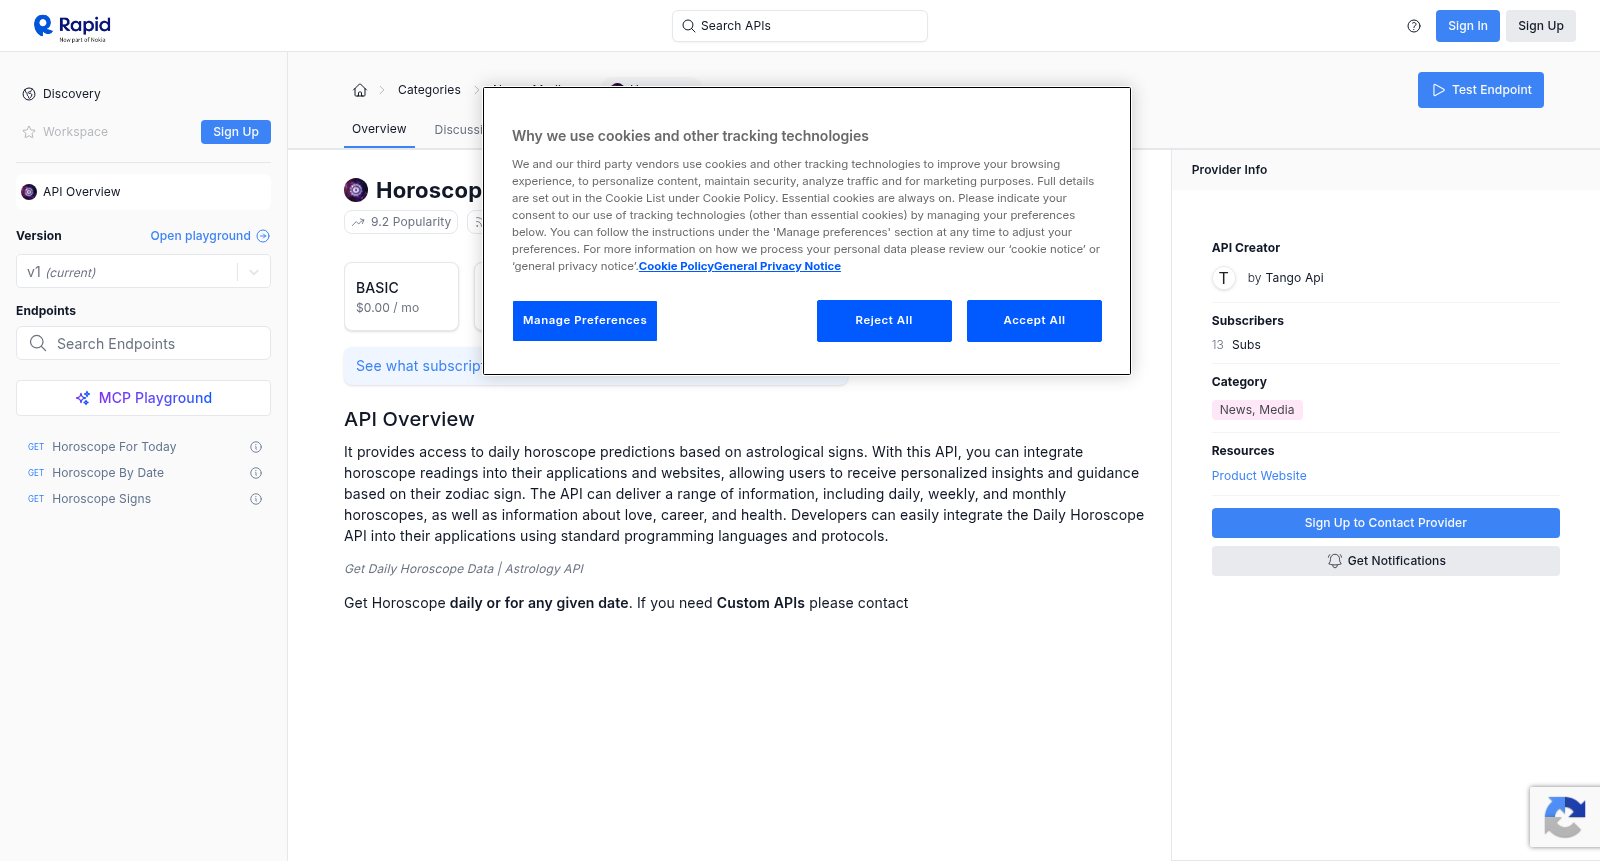
Task: Click info icon for Horoscope For Today
Action: pos(256,447)
